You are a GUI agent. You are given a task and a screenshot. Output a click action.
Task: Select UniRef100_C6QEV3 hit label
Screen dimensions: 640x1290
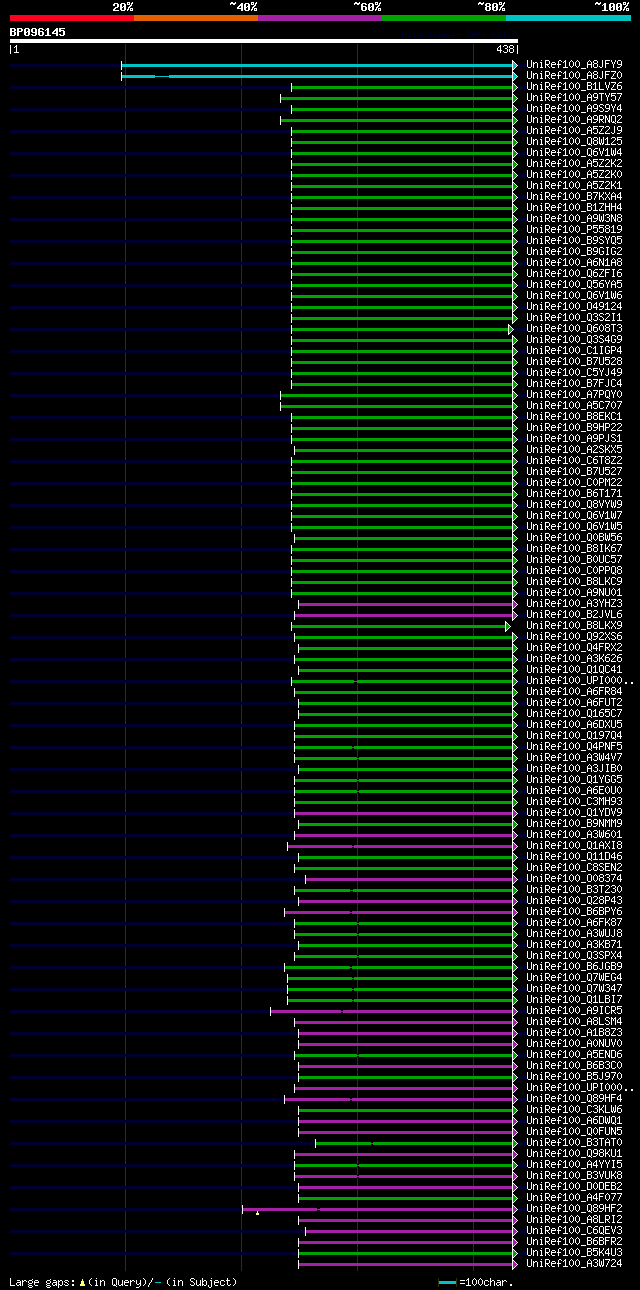pyautogui.click(x=574, y=1231)
